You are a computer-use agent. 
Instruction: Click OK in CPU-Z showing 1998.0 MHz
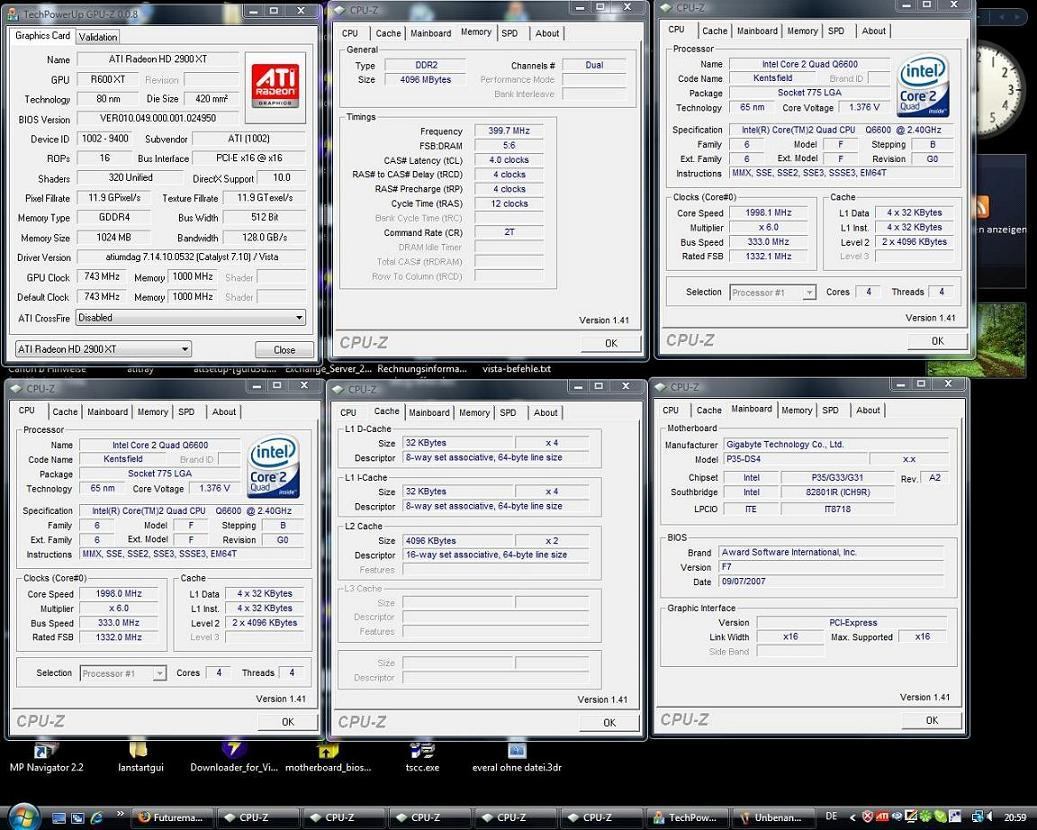[x=288, y=722]
